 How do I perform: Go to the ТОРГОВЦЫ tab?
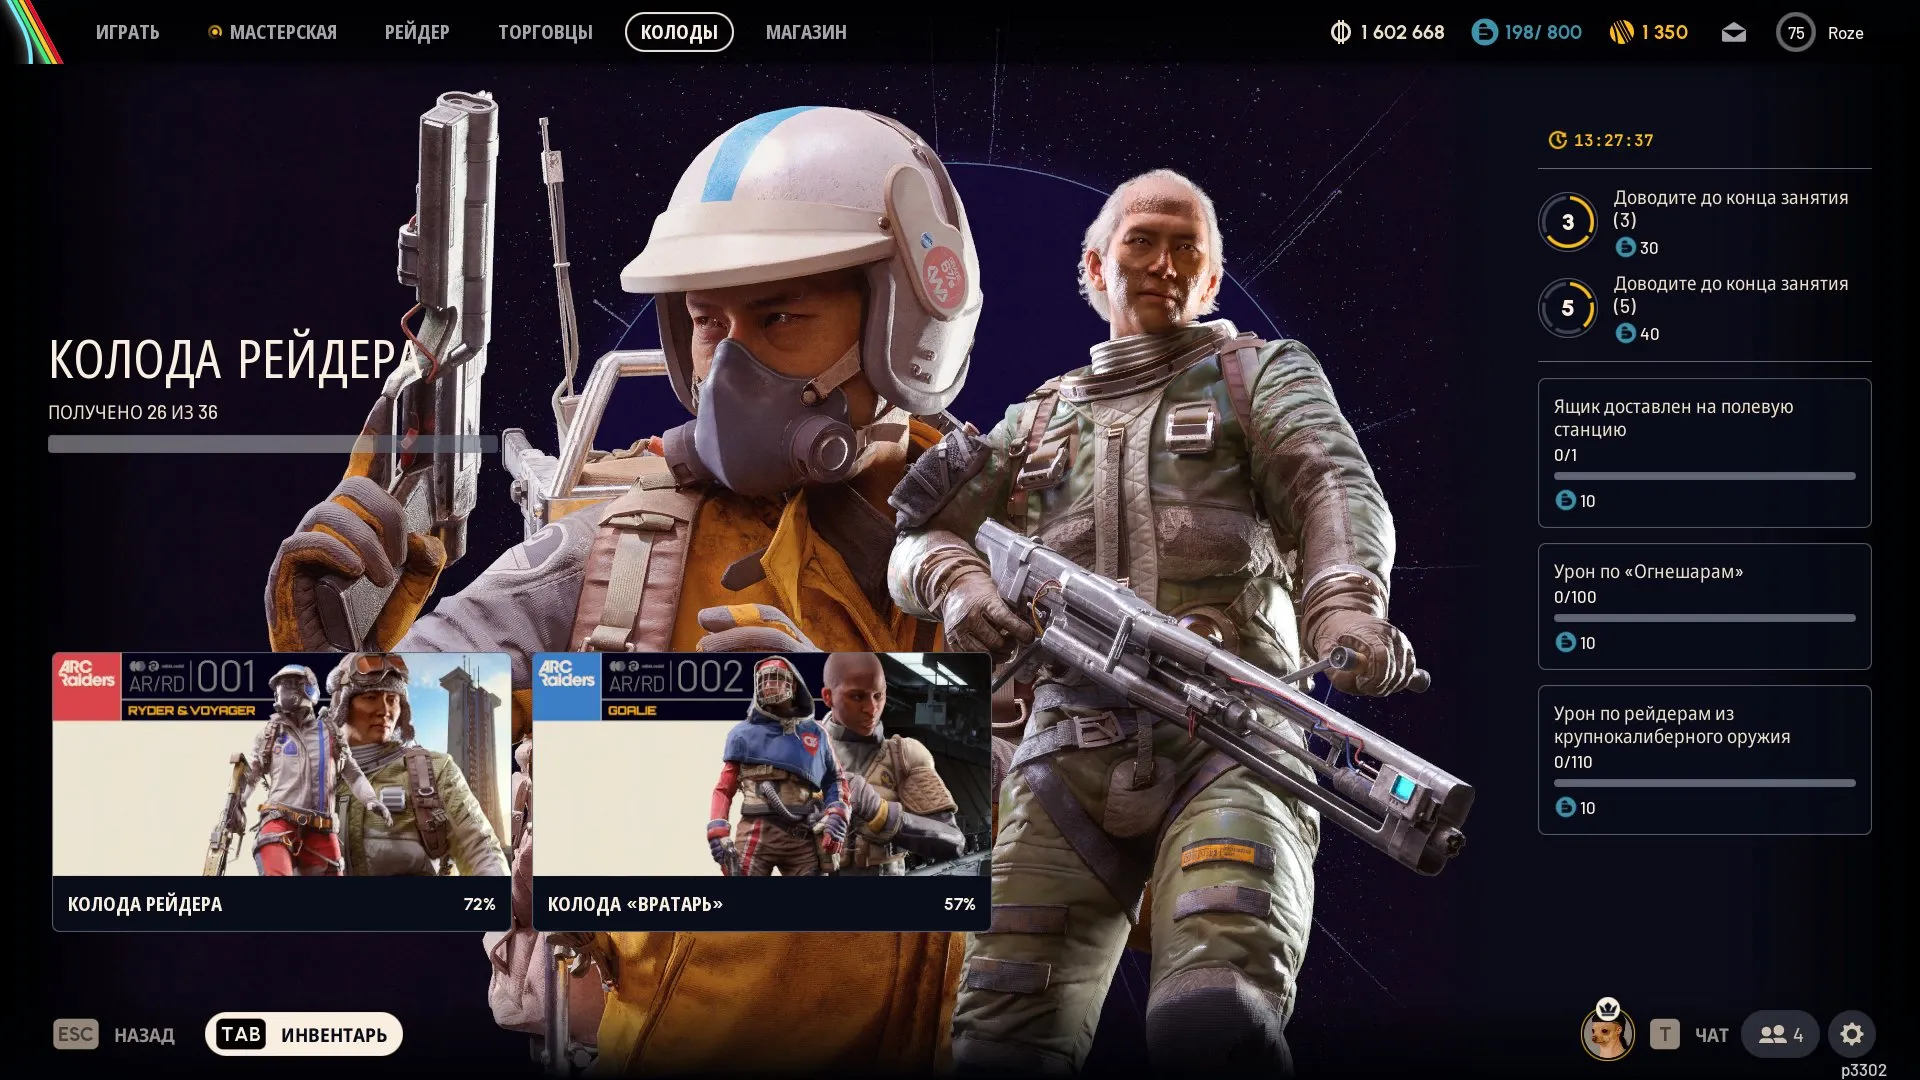point(545,33)
